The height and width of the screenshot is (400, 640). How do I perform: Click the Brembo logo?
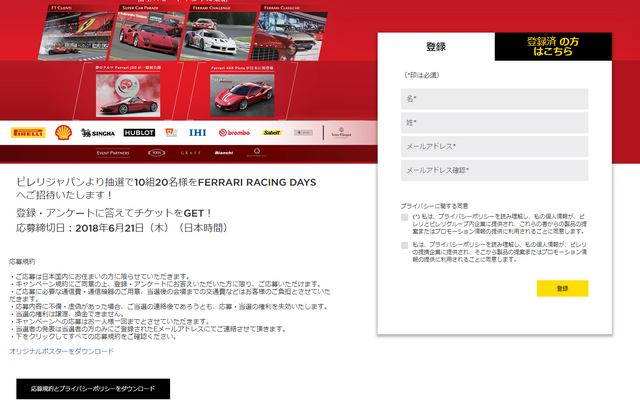click(234, 133)
